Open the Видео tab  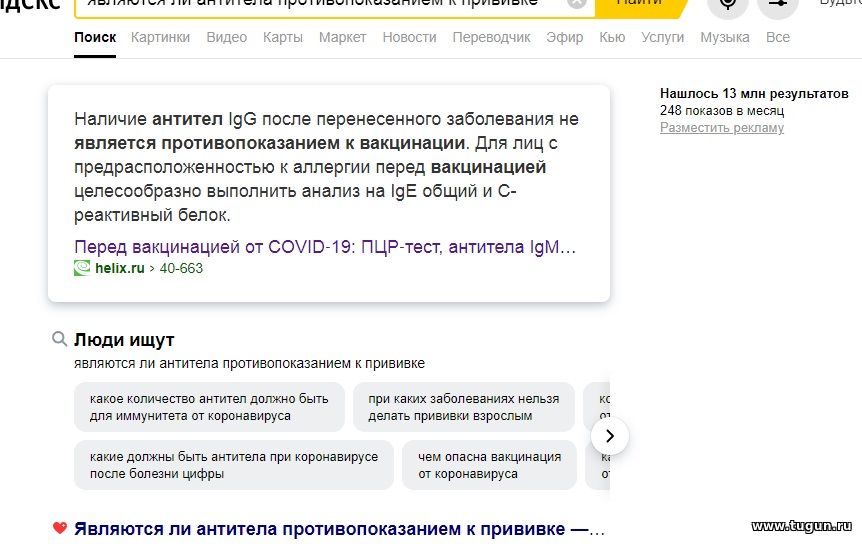[x=226, y=37]
